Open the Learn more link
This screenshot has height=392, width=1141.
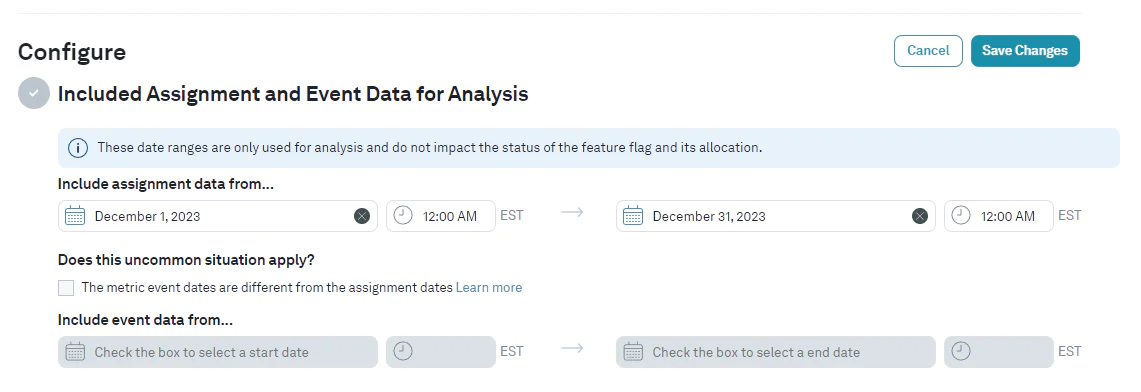488,287
